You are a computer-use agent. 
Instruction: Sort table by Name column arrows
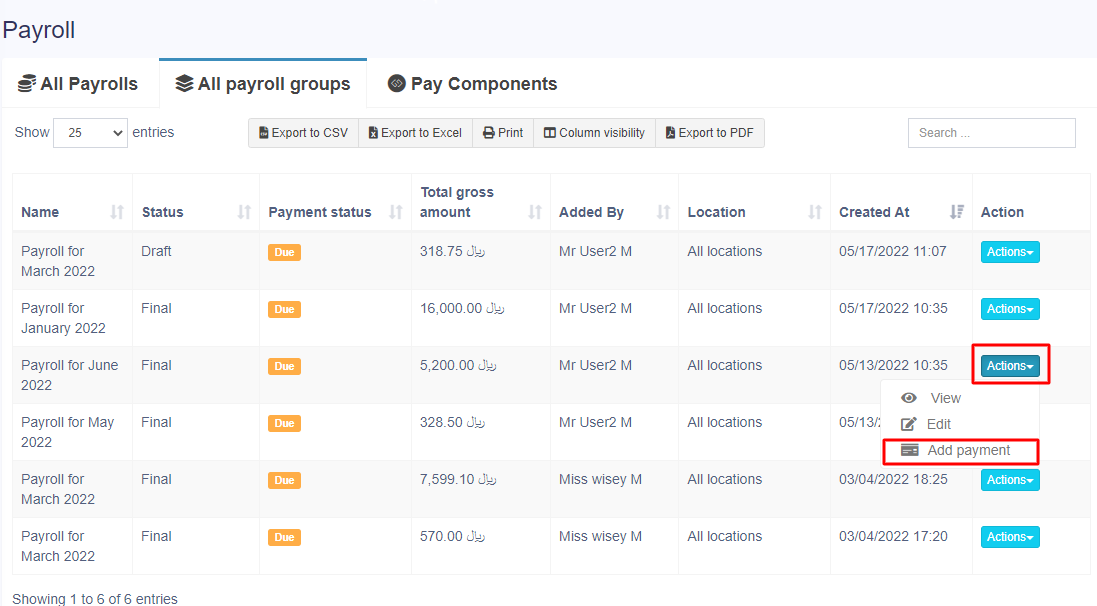117,212
